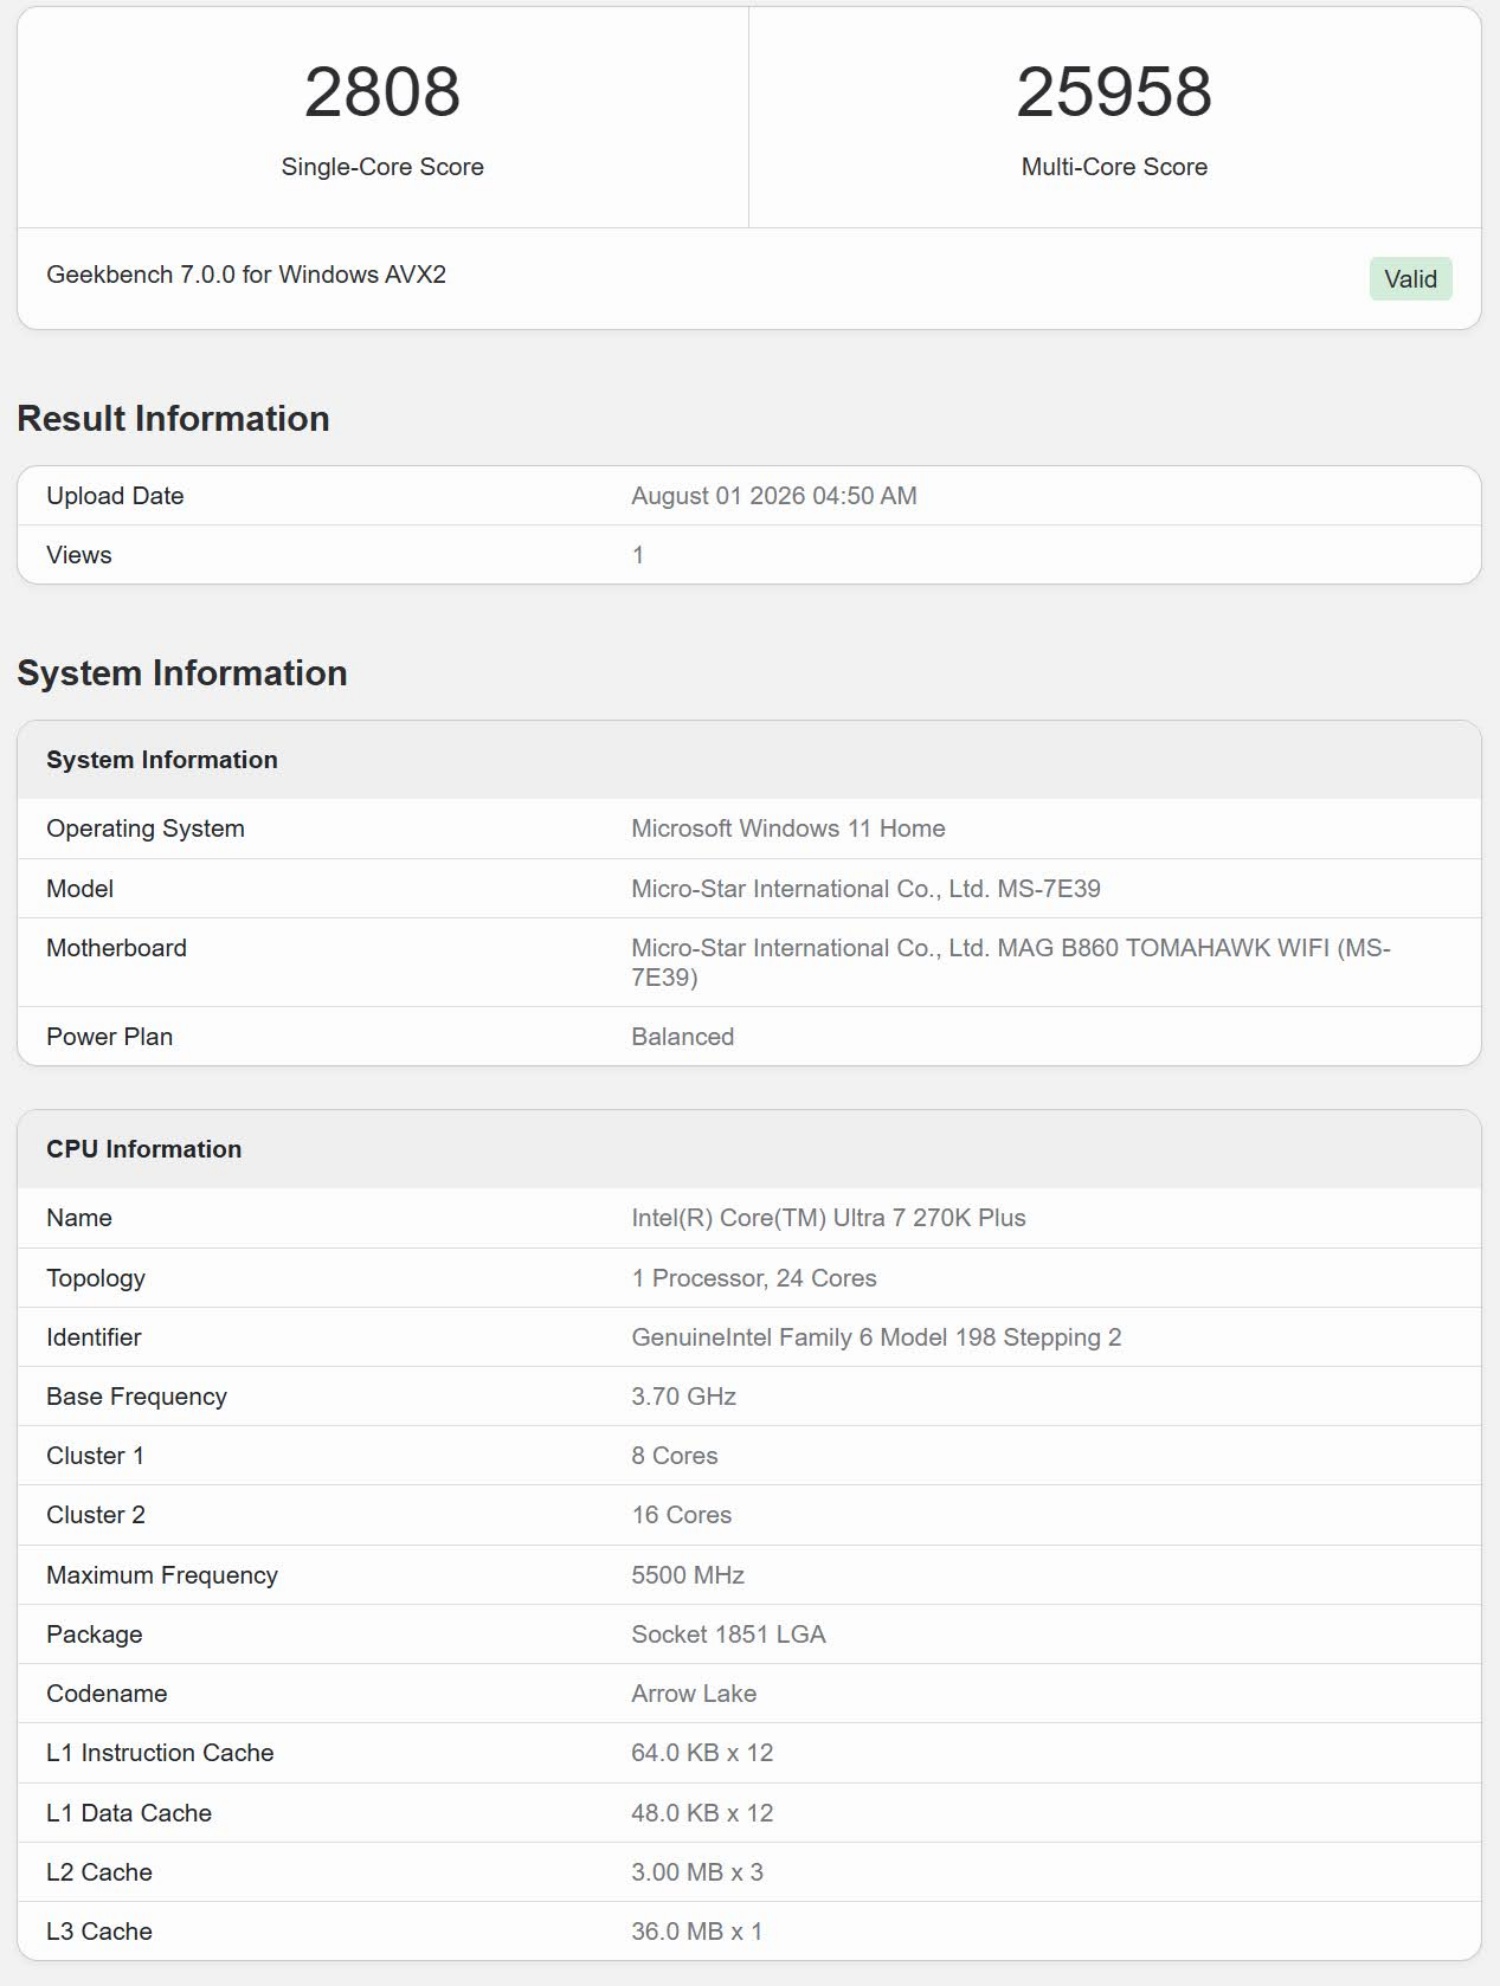The height and width of the screenshot is (1986, 1500).
Task: Click the Valid badge
Action: (1410, 279)
